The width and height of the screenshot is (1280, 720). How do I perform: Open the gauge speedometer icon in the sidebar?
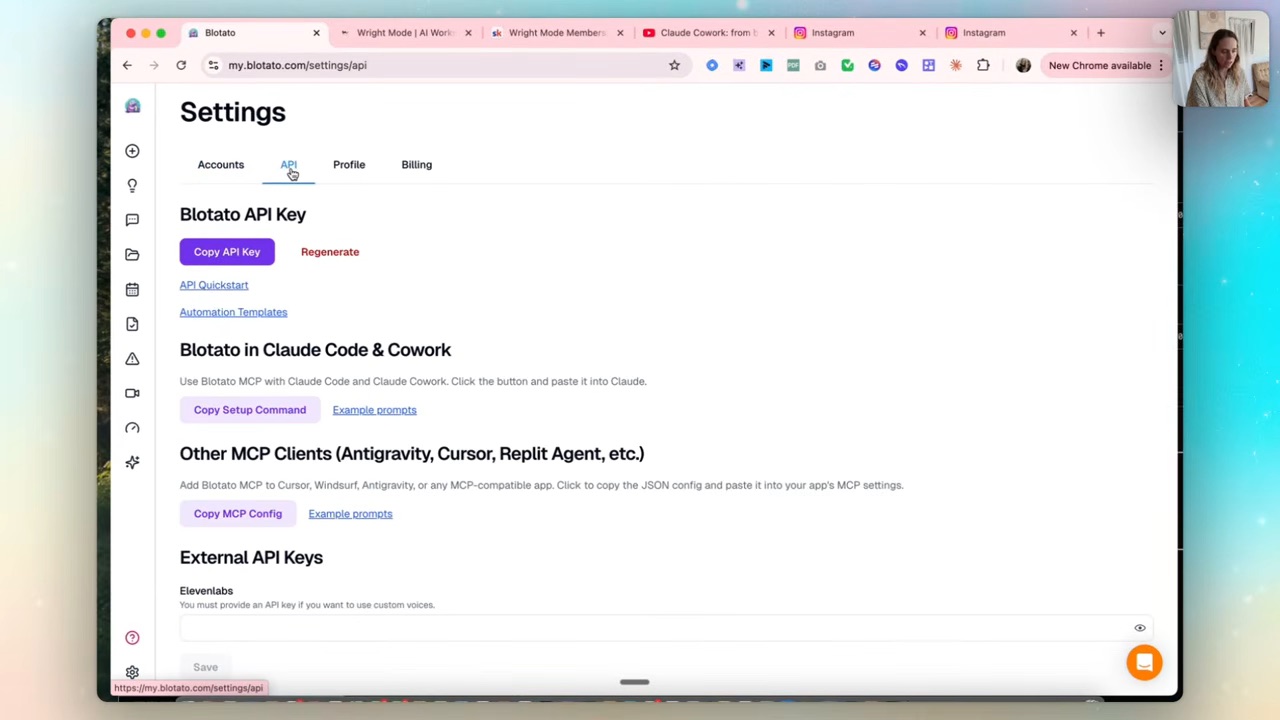pyautogui.click(x=132, y=428)
